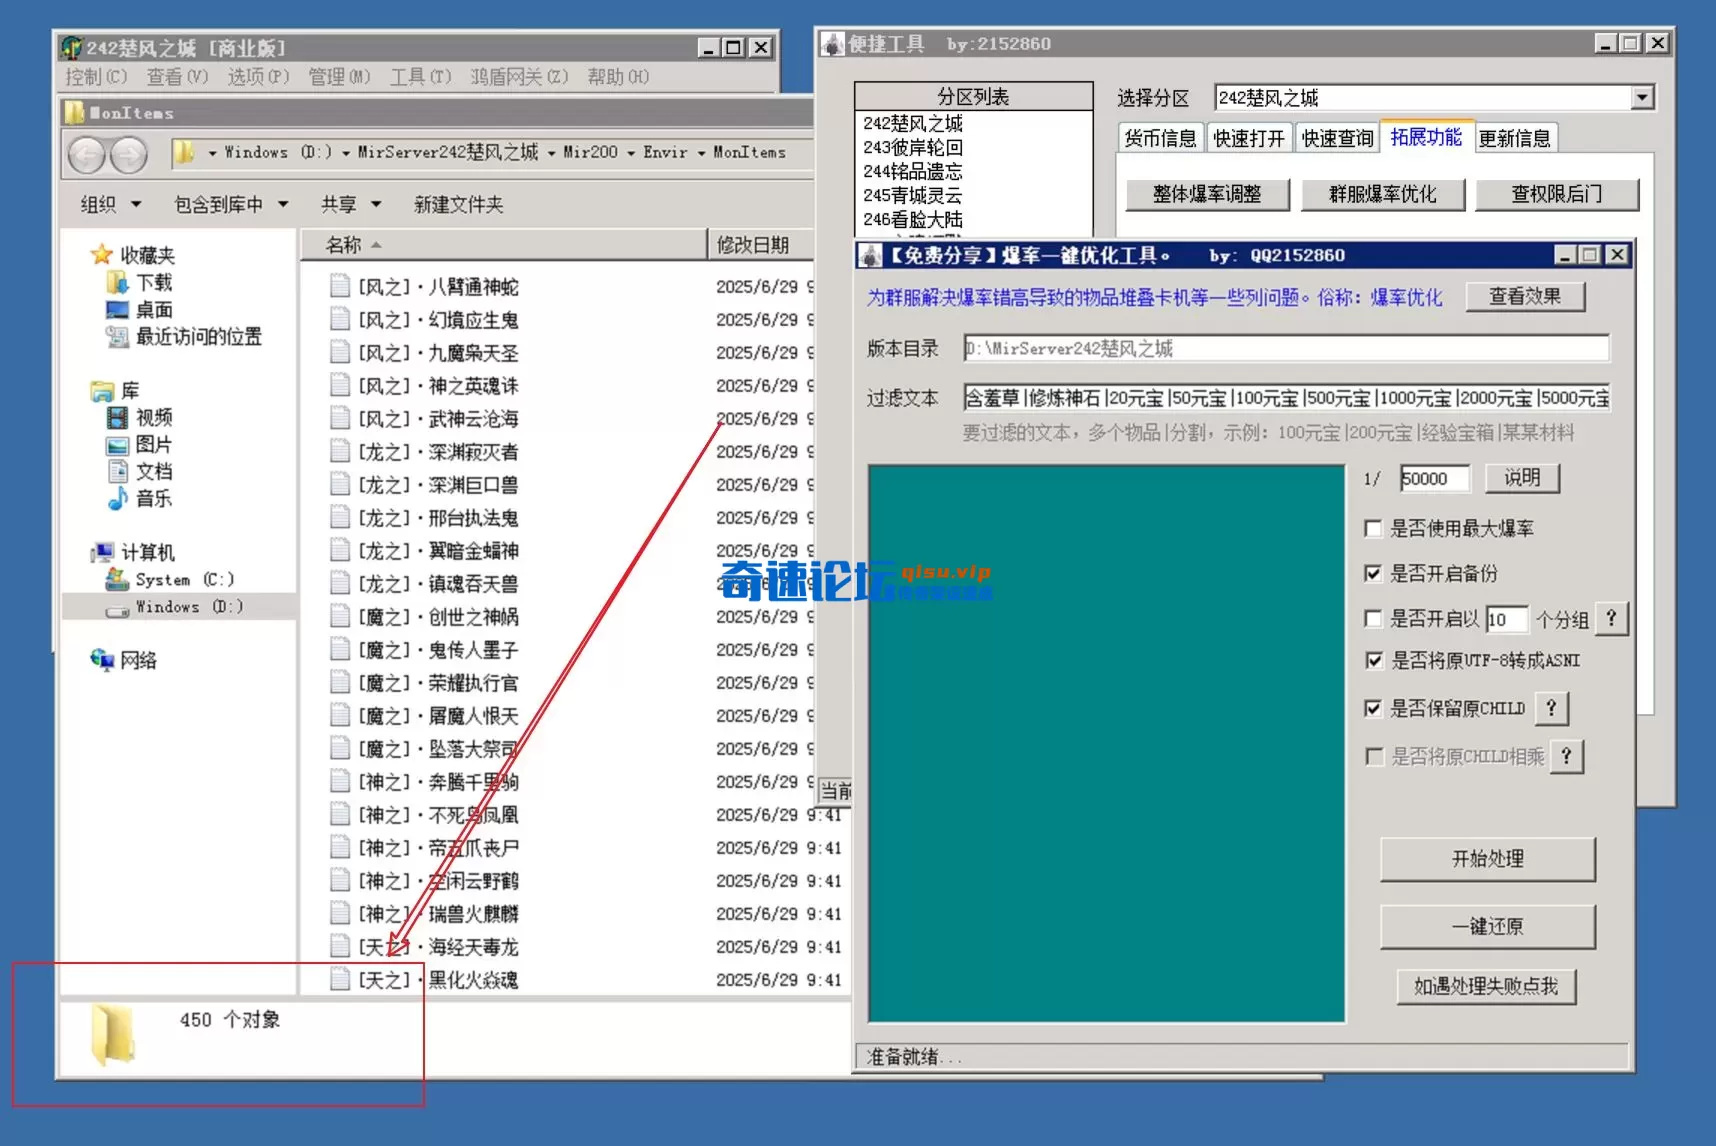
Task: Click the forward navigation arrow in the explorer
Action: 128,155
